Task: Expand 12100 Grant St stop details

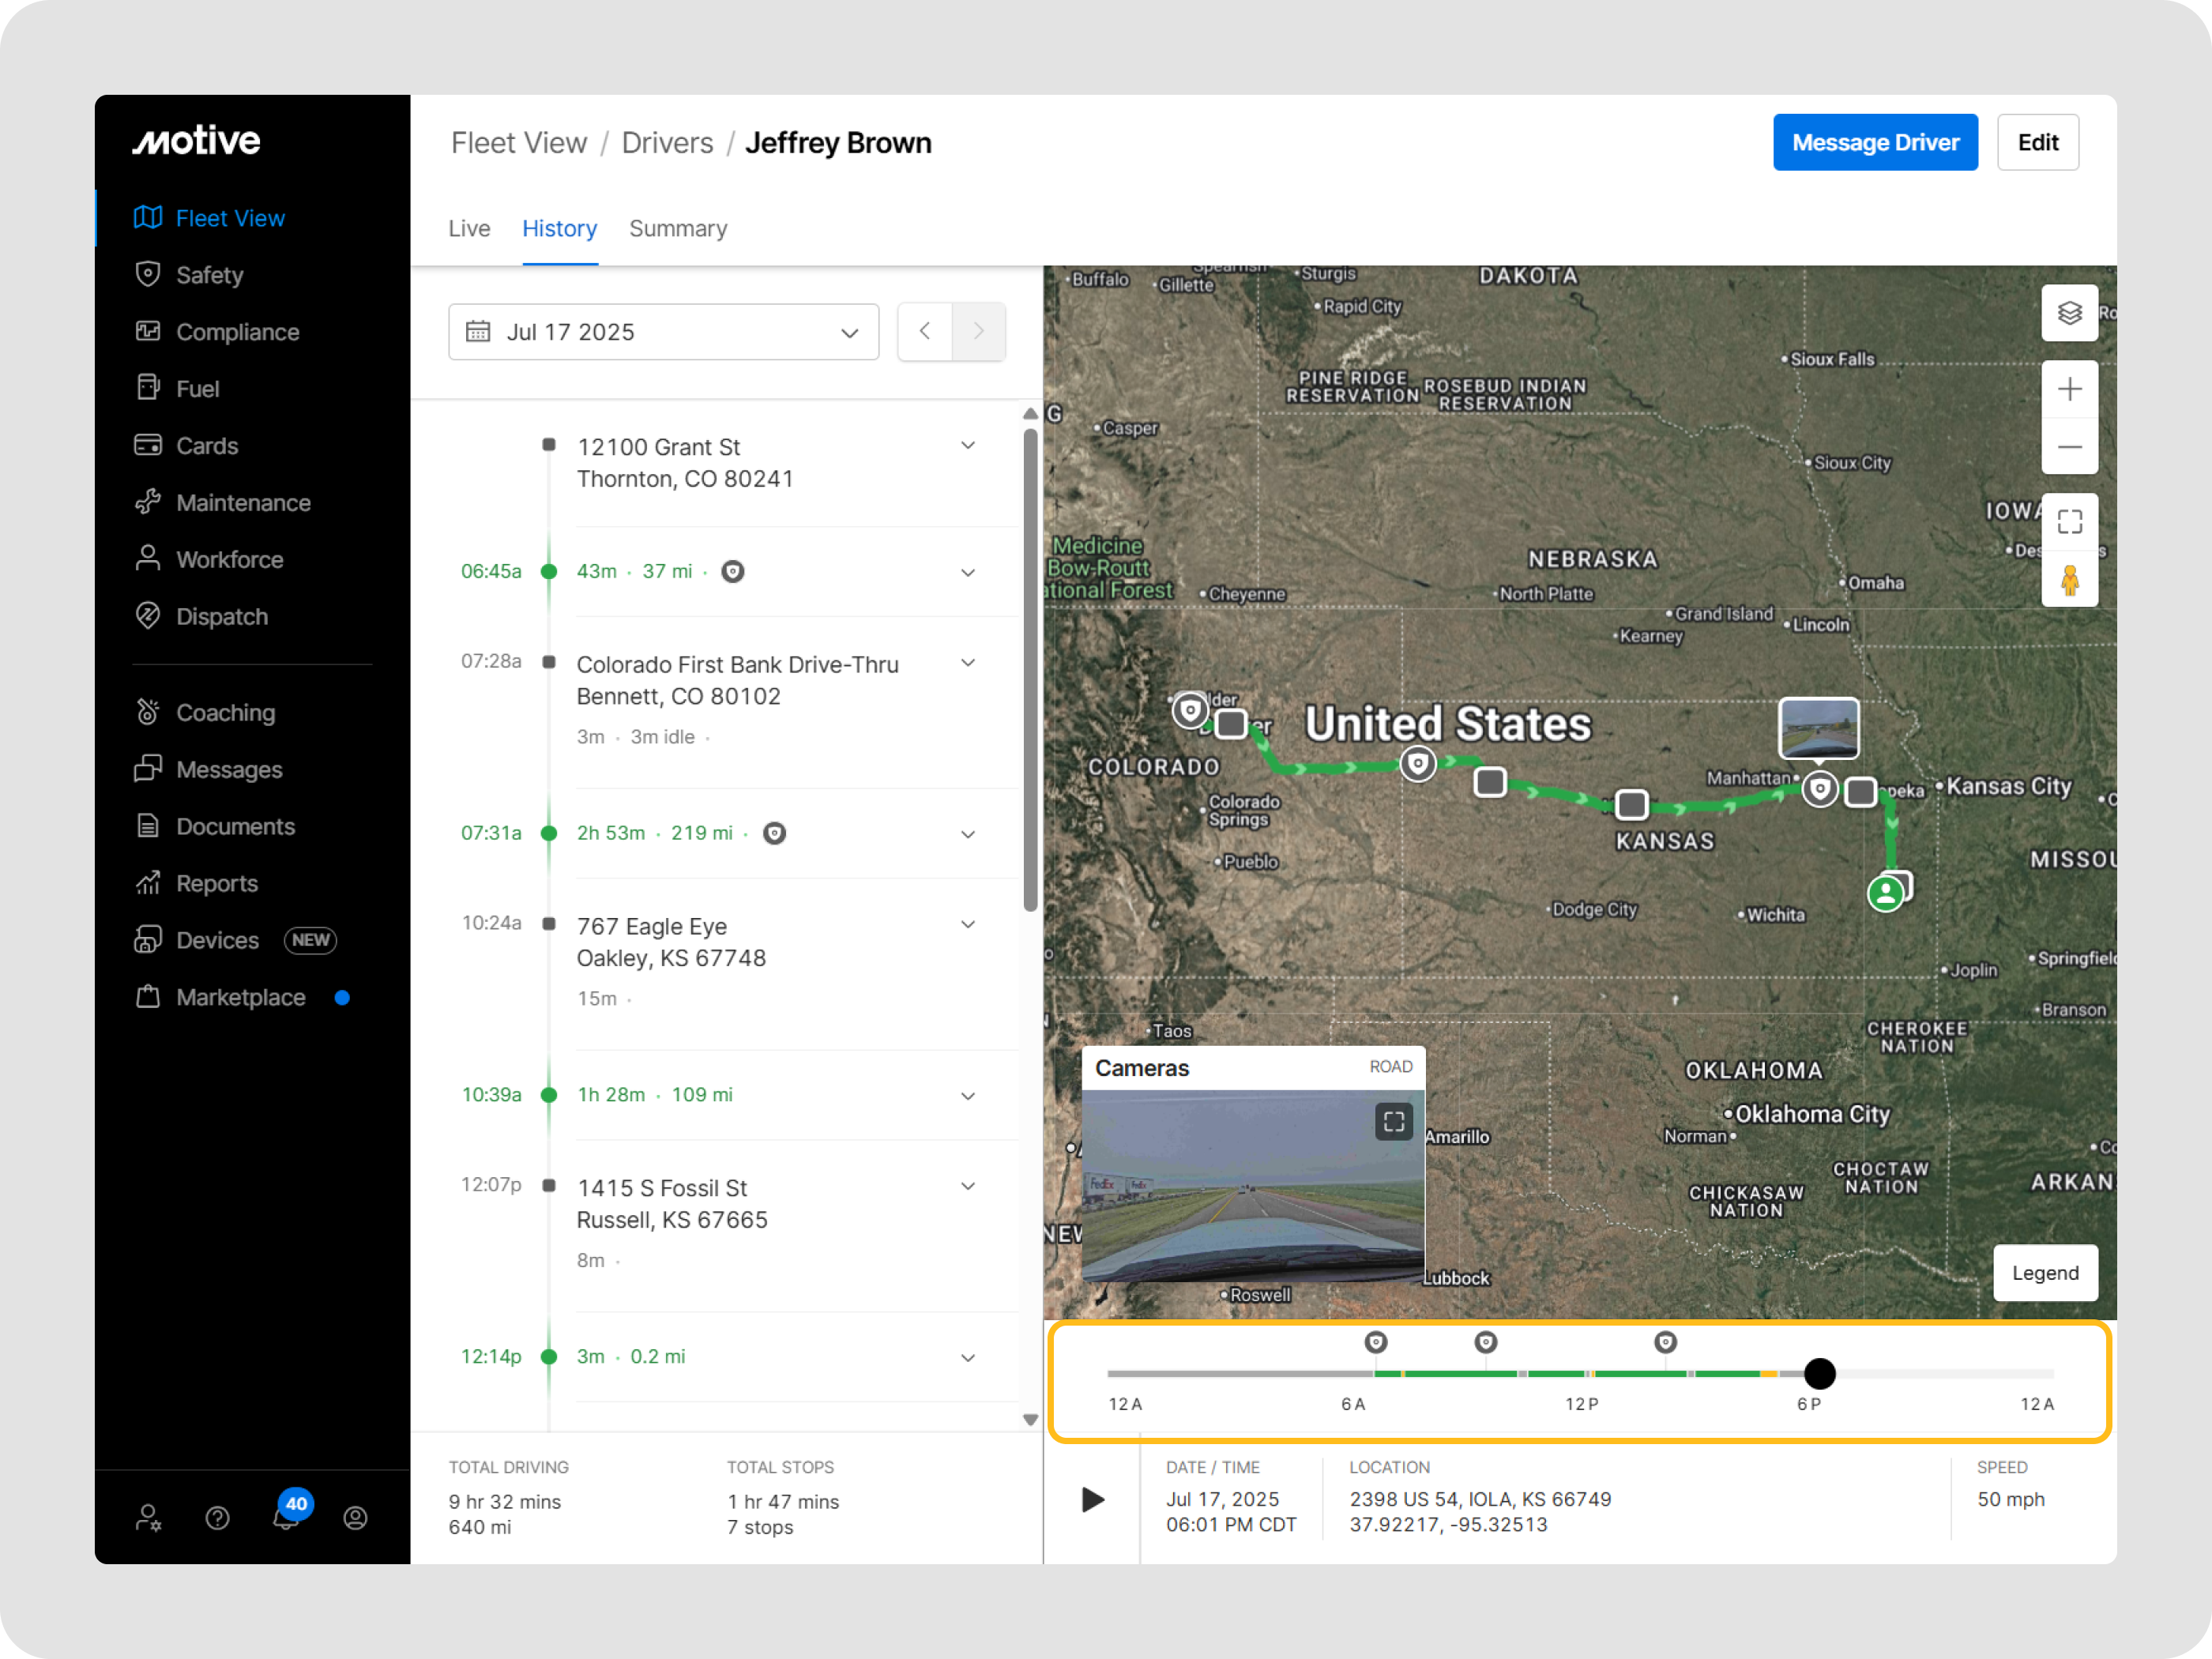Action: pos(967,446)
